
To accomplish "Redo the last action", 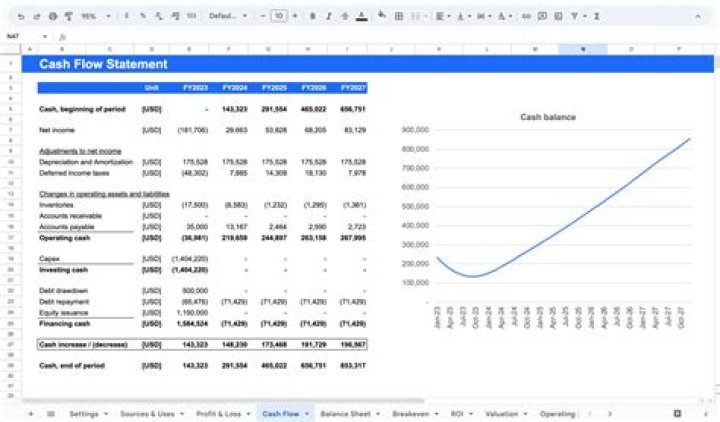I will [37, 17].
